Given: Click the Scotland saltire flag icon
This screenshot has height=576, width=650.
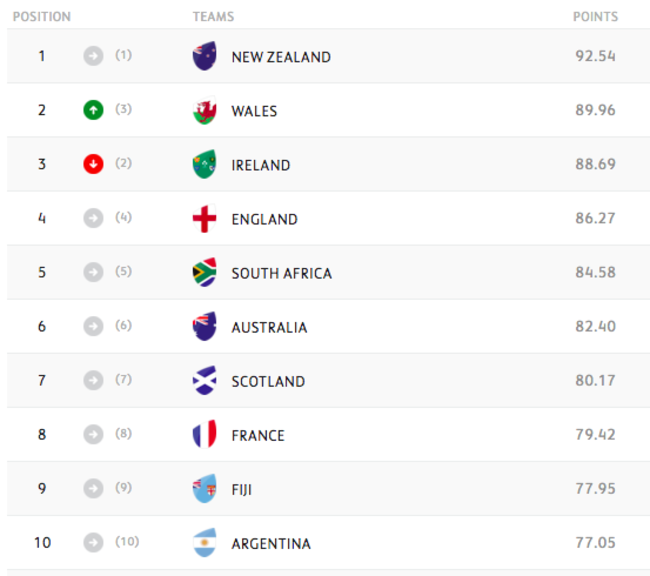Looking at the screenshot, I should 205,381.
